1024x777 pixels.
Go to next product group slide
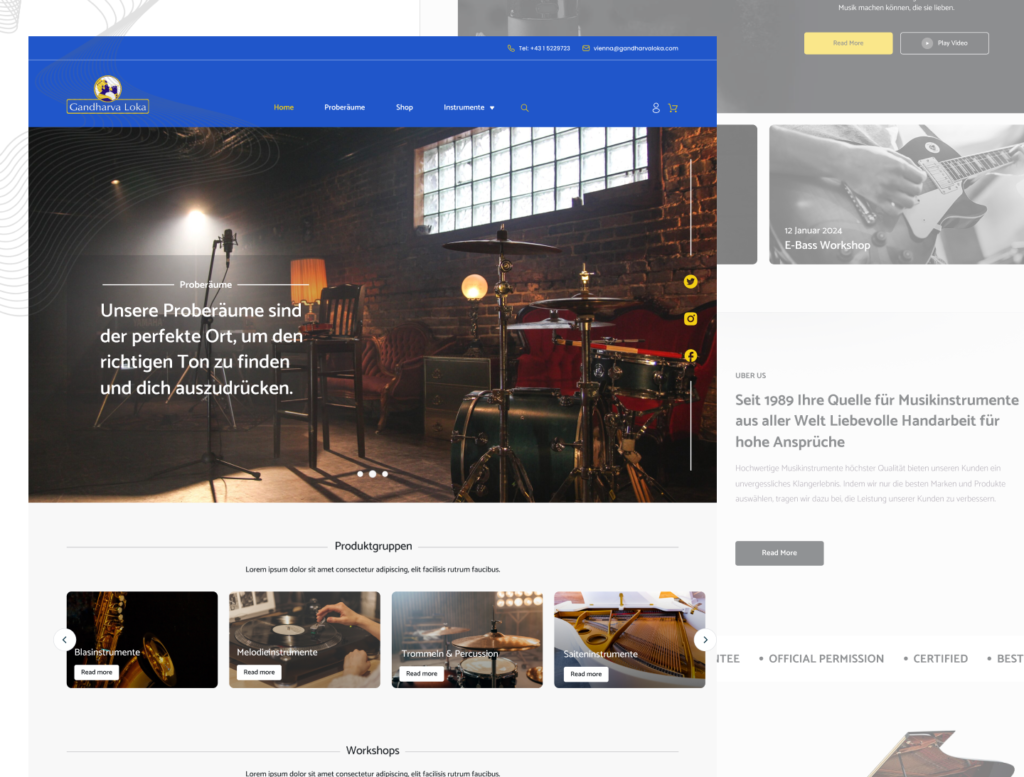(x=704, y=640)
